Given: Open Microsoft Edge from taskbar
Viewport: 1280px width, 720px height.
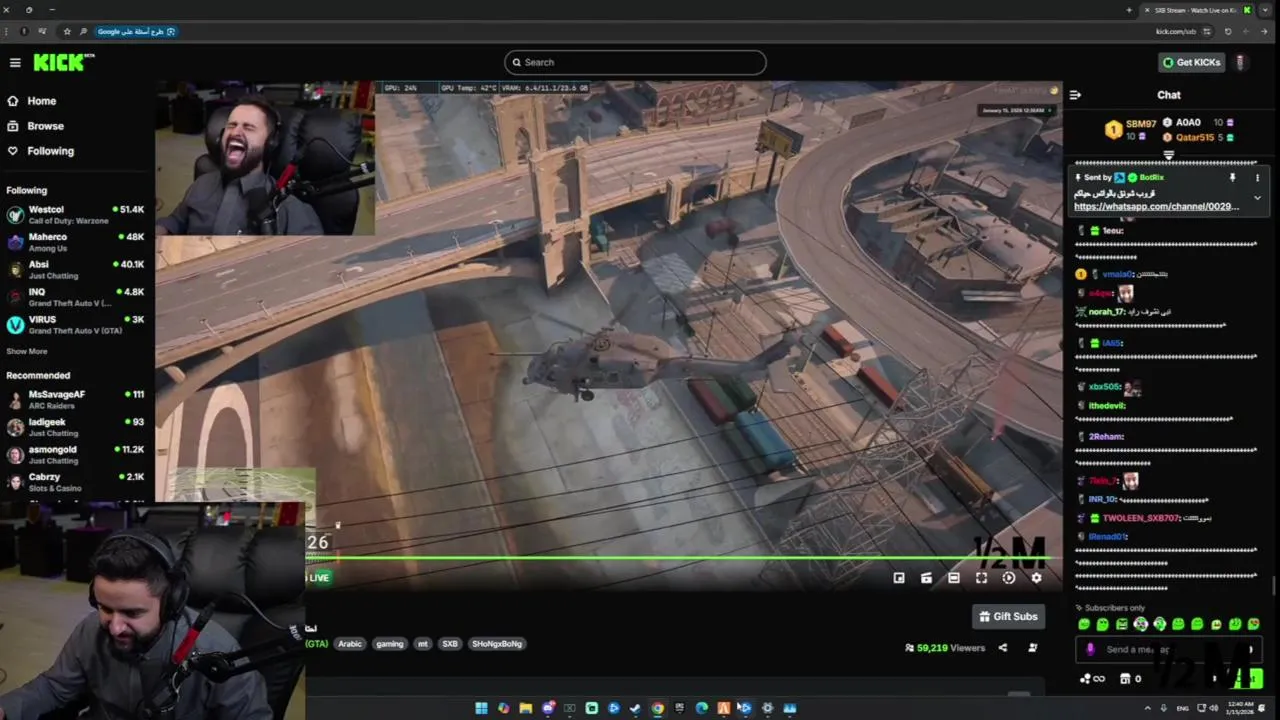Looking at the screenshot, I should pyautogui.click(x=701, y=708).
